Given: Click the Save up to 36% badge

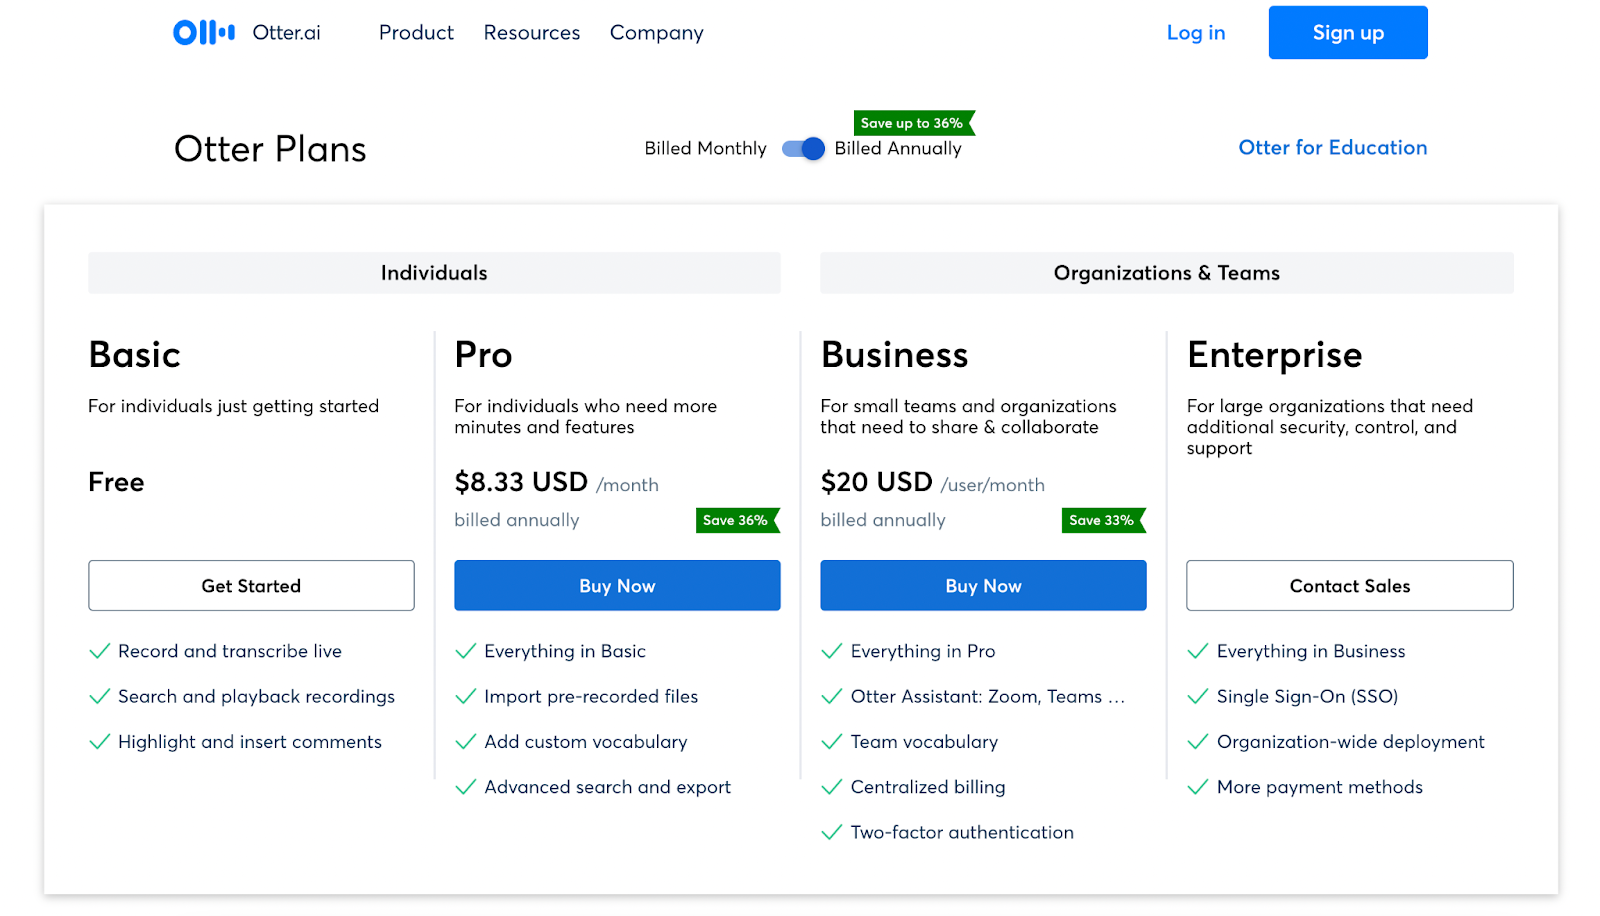Looking at the screenshot, I should 912,123.
